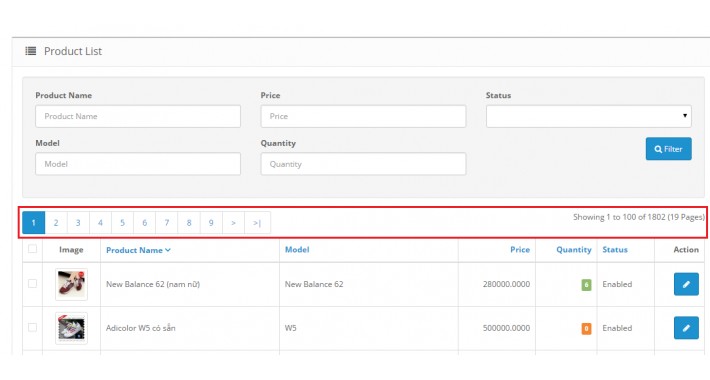Sort by Price column header
710x380 pixels.
520,250
